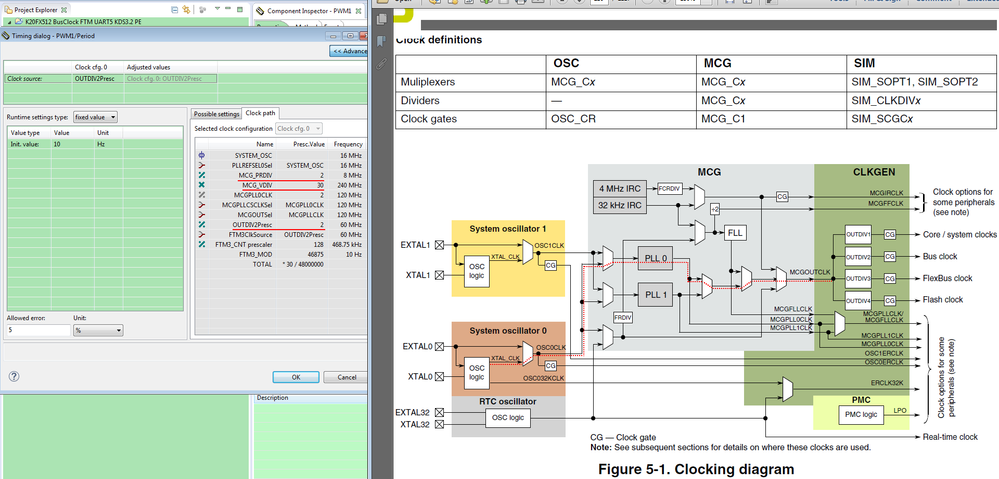Open the page thumbnails panel in PDF sidebar

pyautogui.click(x=382, y=20)
